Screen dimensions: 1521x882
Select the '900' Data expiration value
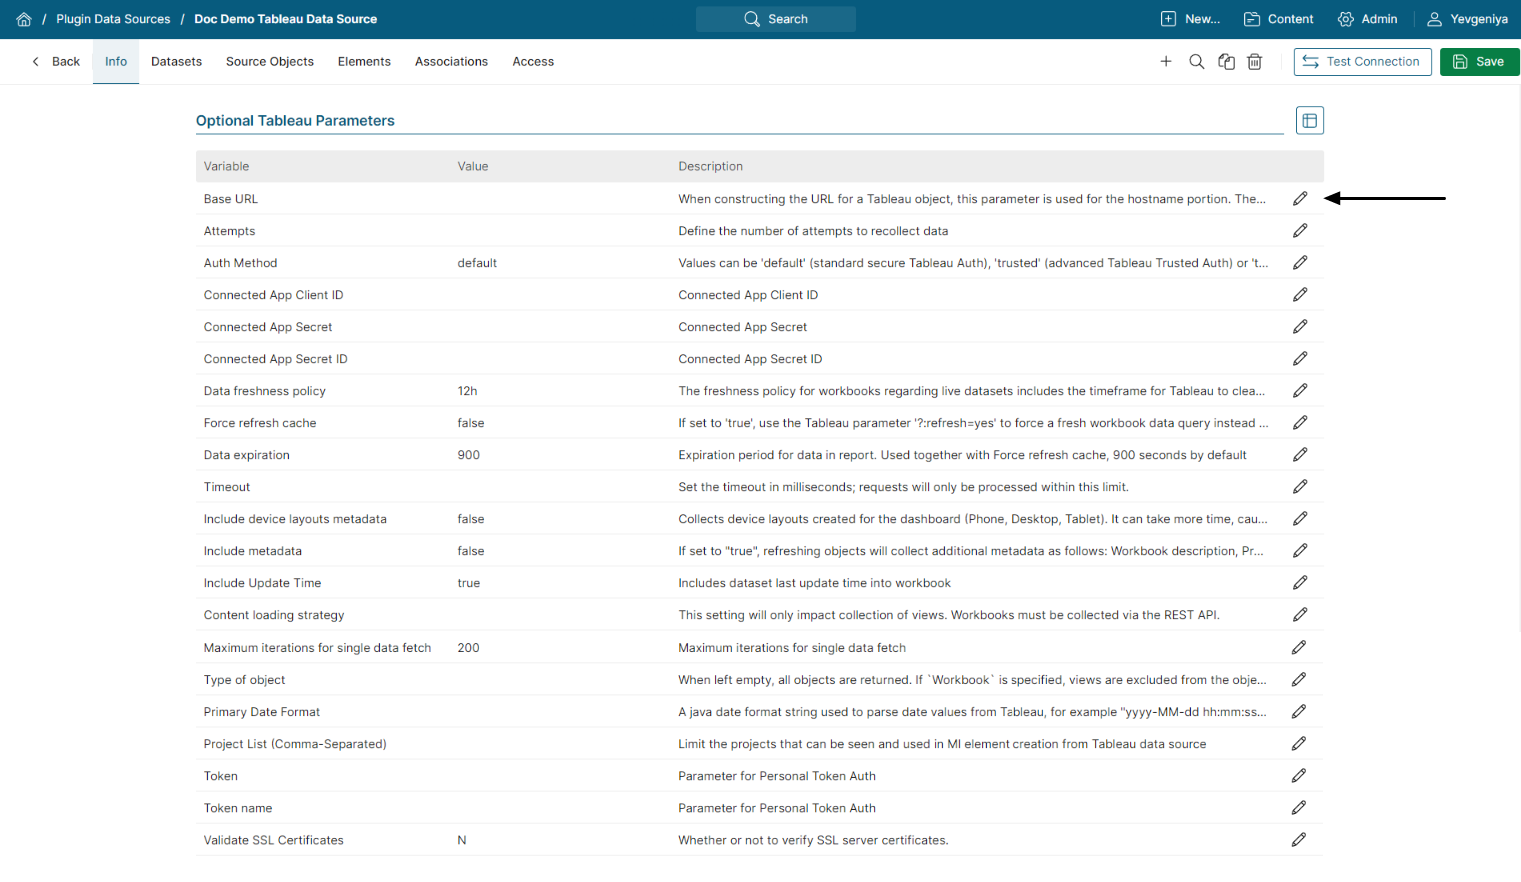[469, 455]
